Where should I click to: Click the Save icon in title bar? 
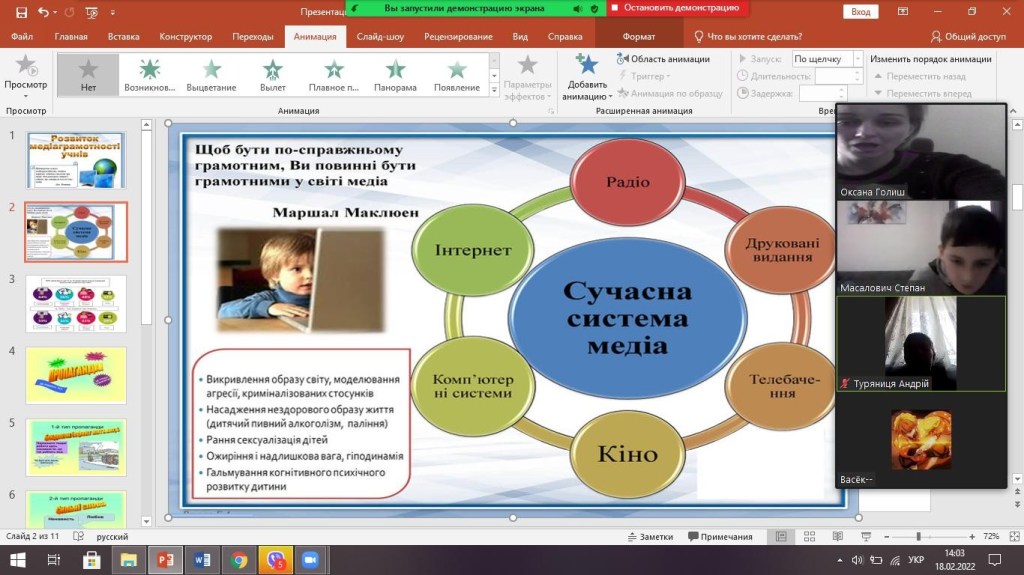click(x=21, y=12)
